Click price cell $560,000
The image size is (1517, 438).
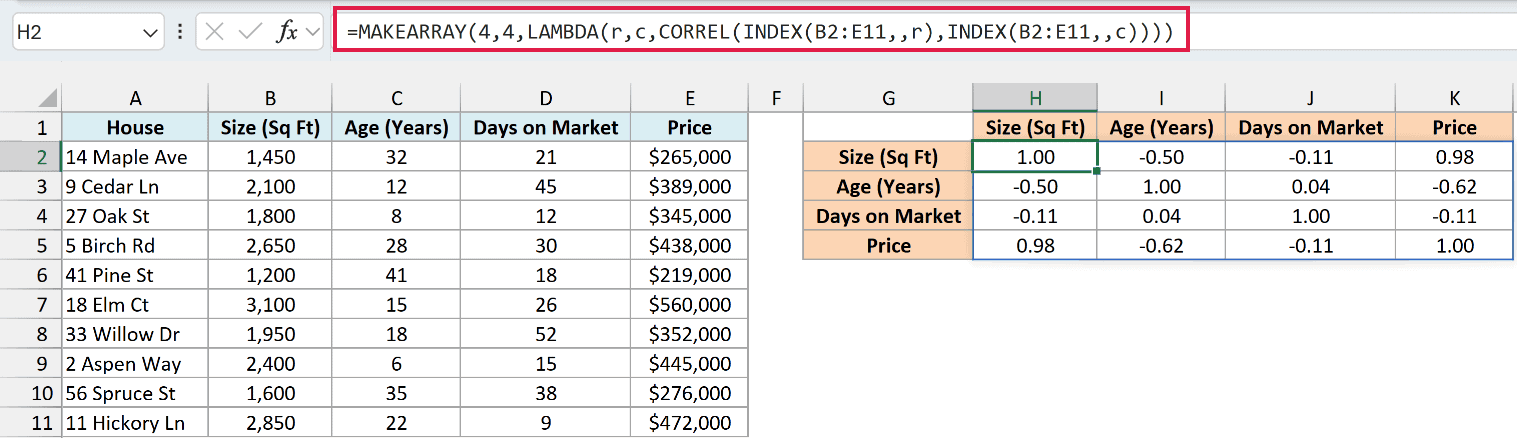coord(690,304)
